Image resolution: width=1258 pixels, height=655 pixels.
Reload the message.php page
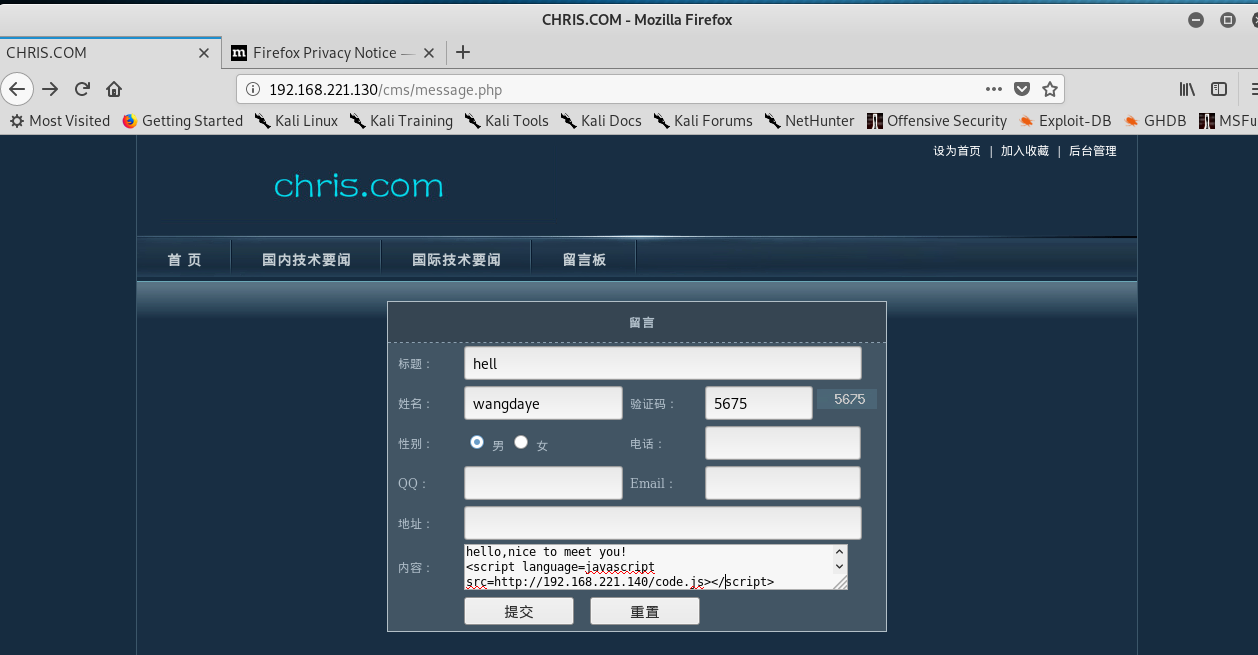click(x=82, y=89)
